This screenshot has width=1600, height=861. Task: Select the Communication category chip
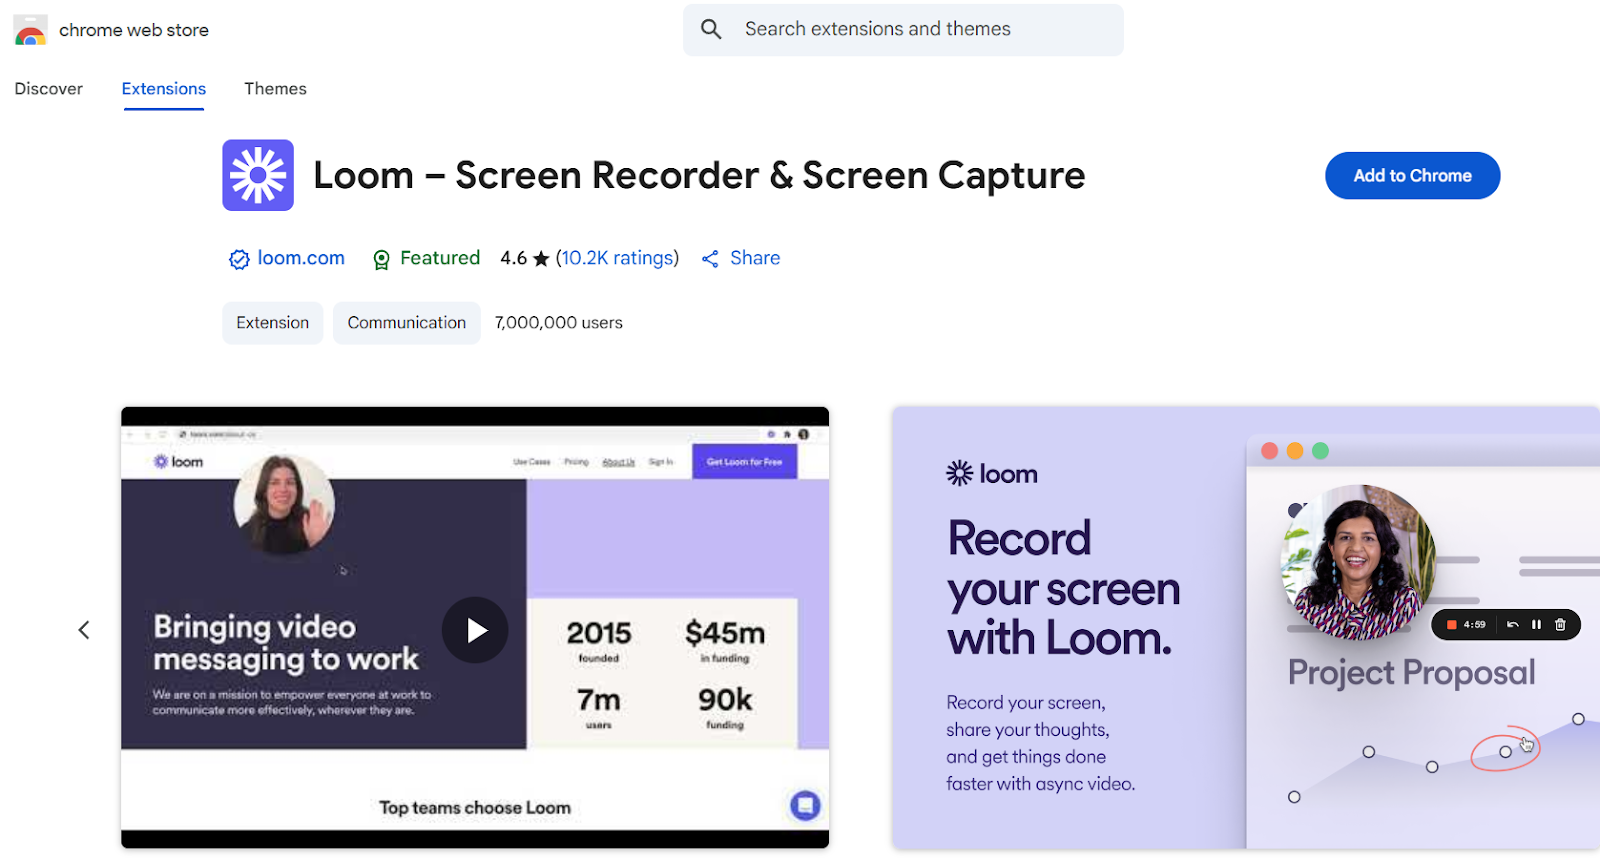pyautogui.click(x=406, y=323)
